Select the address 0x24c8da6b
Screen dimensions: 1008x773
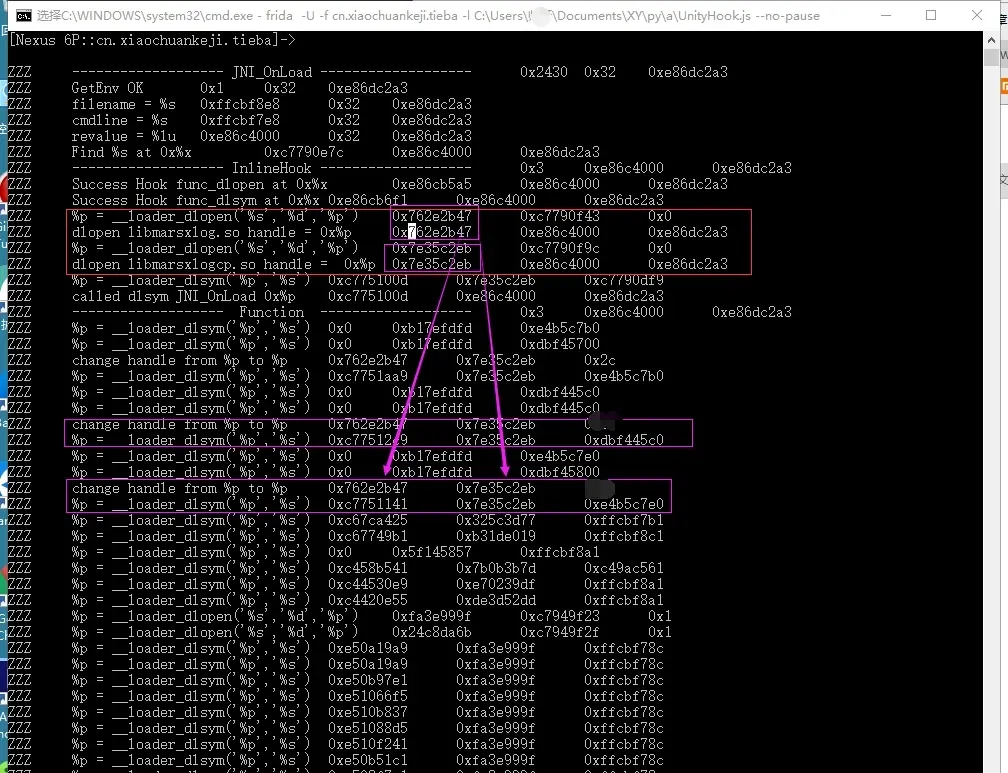pyautogui.click(x=432, y=632)
